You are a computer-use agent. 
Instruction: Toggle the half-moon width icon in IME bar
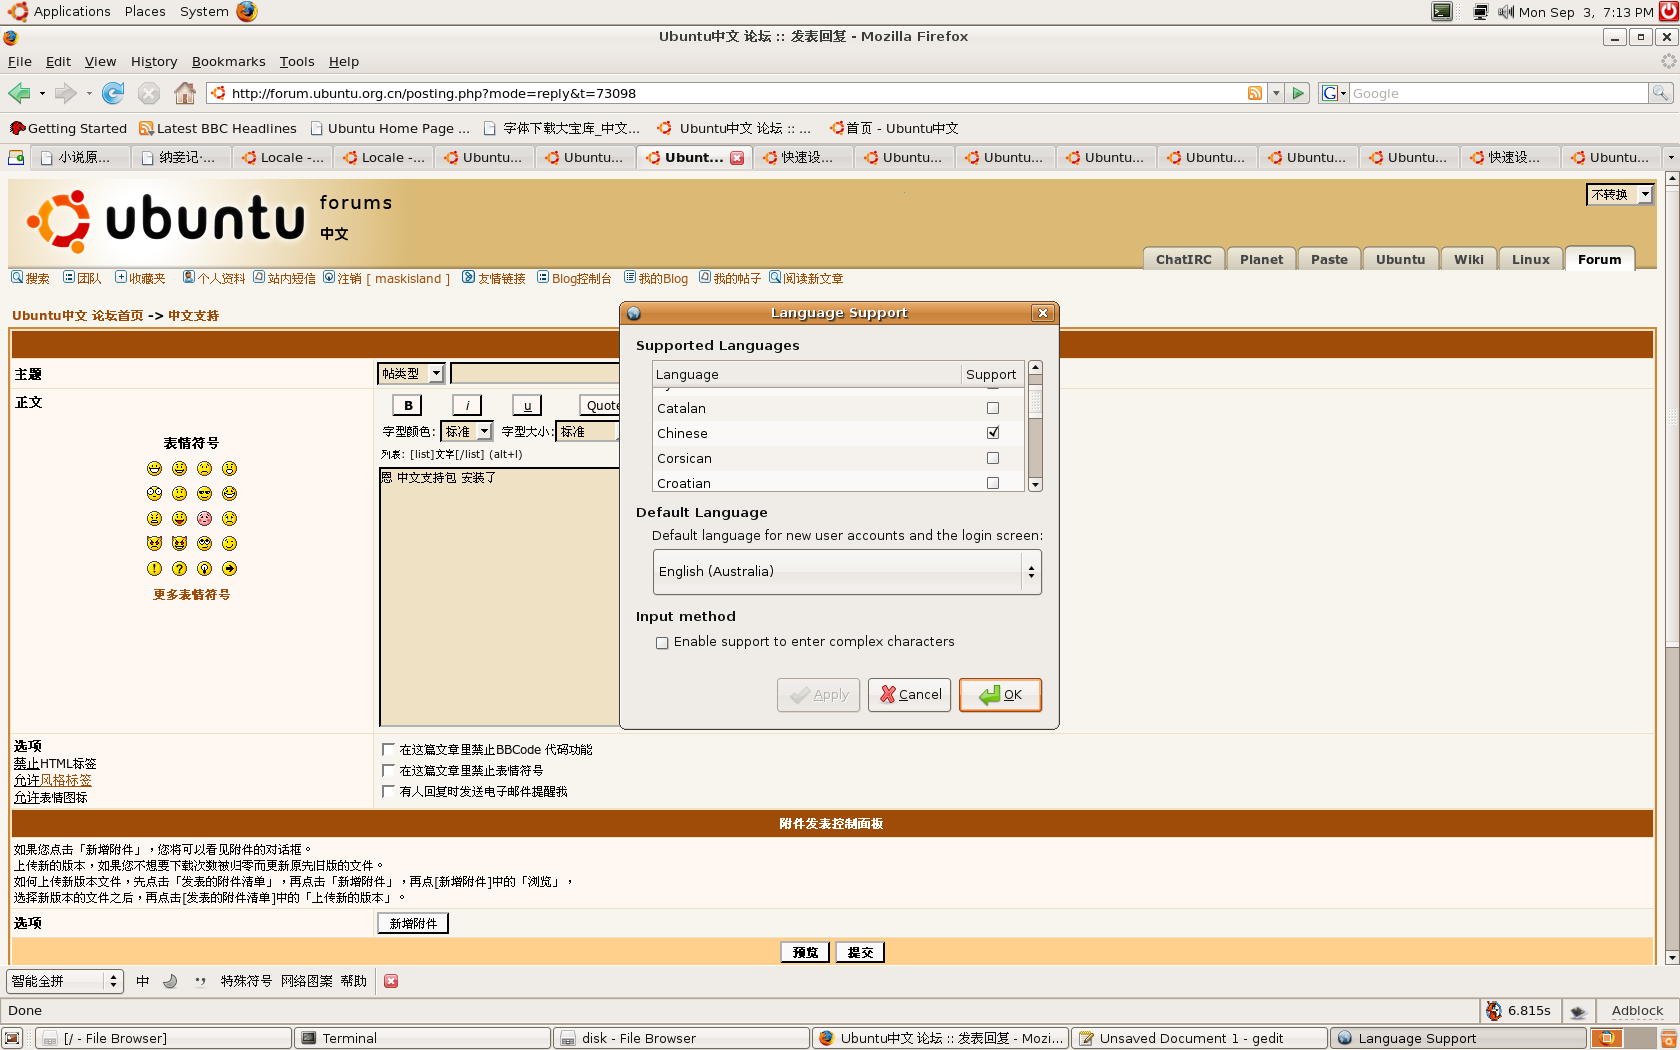pyautogui.click(x=170, y=981)
